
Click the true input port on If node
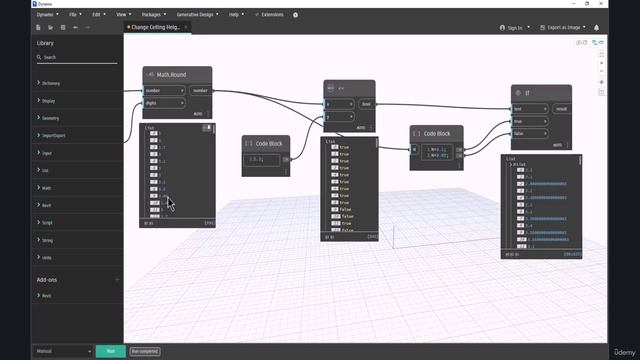point(529,121)
